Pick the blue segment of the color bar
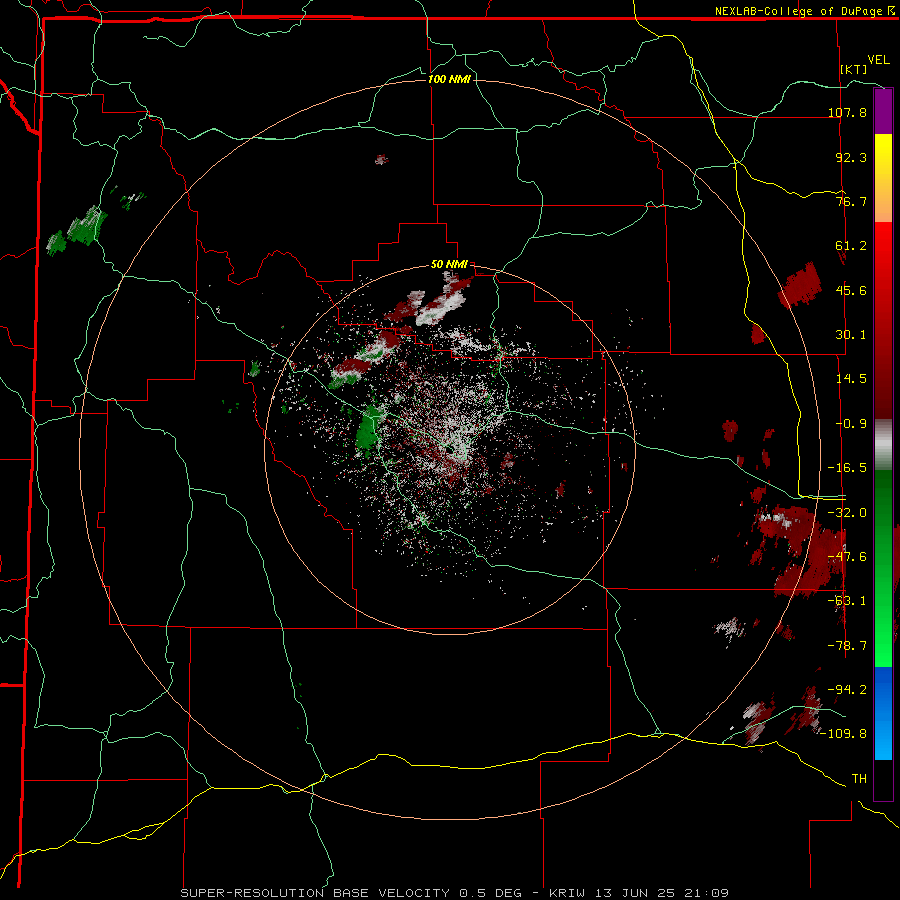900x900 pixels. click(x=883, y=713)
